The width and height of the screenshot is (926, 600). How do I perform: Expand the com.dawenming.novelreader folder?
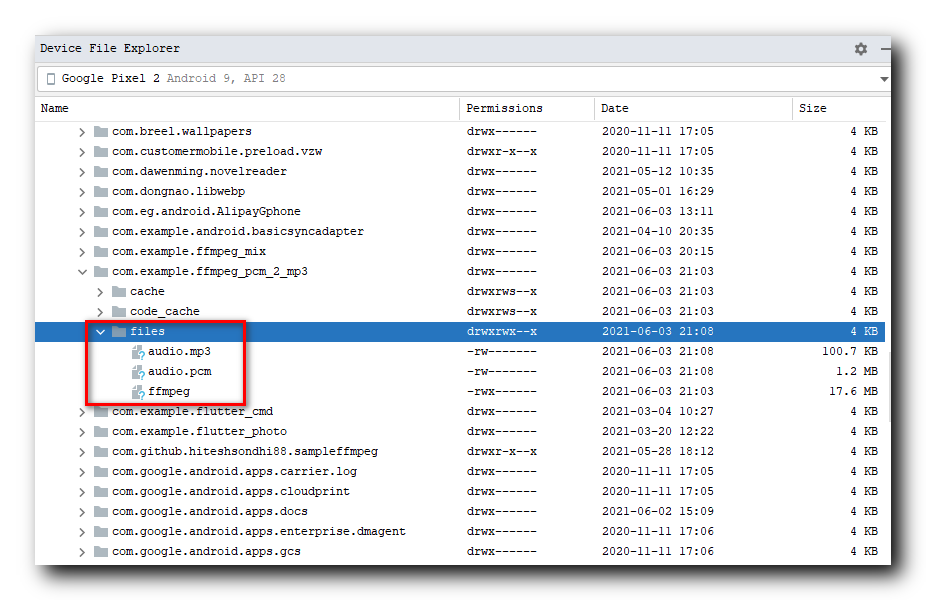click(82, 172)
